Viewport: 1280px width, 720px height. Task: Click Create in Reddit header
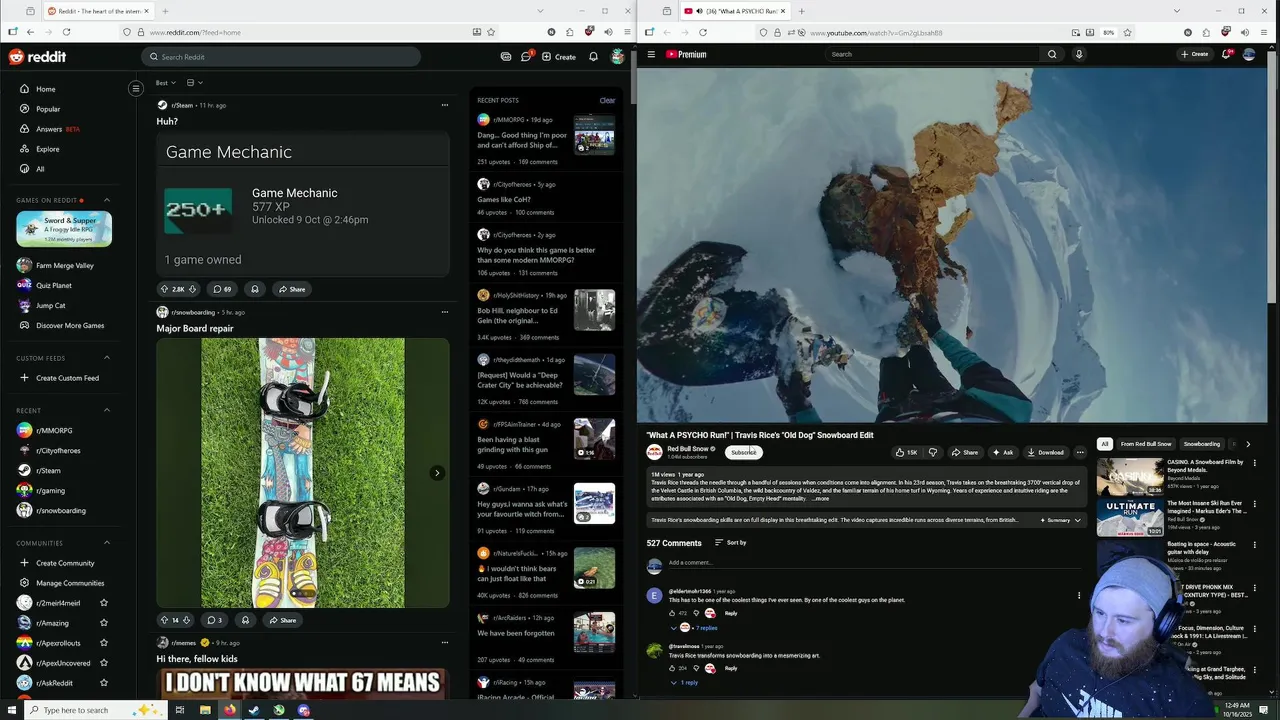pos(559,57)
